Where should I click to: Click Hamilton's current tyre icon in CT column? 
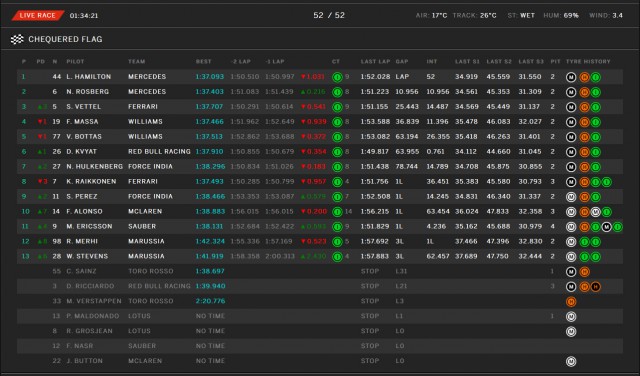pos(337,77)
